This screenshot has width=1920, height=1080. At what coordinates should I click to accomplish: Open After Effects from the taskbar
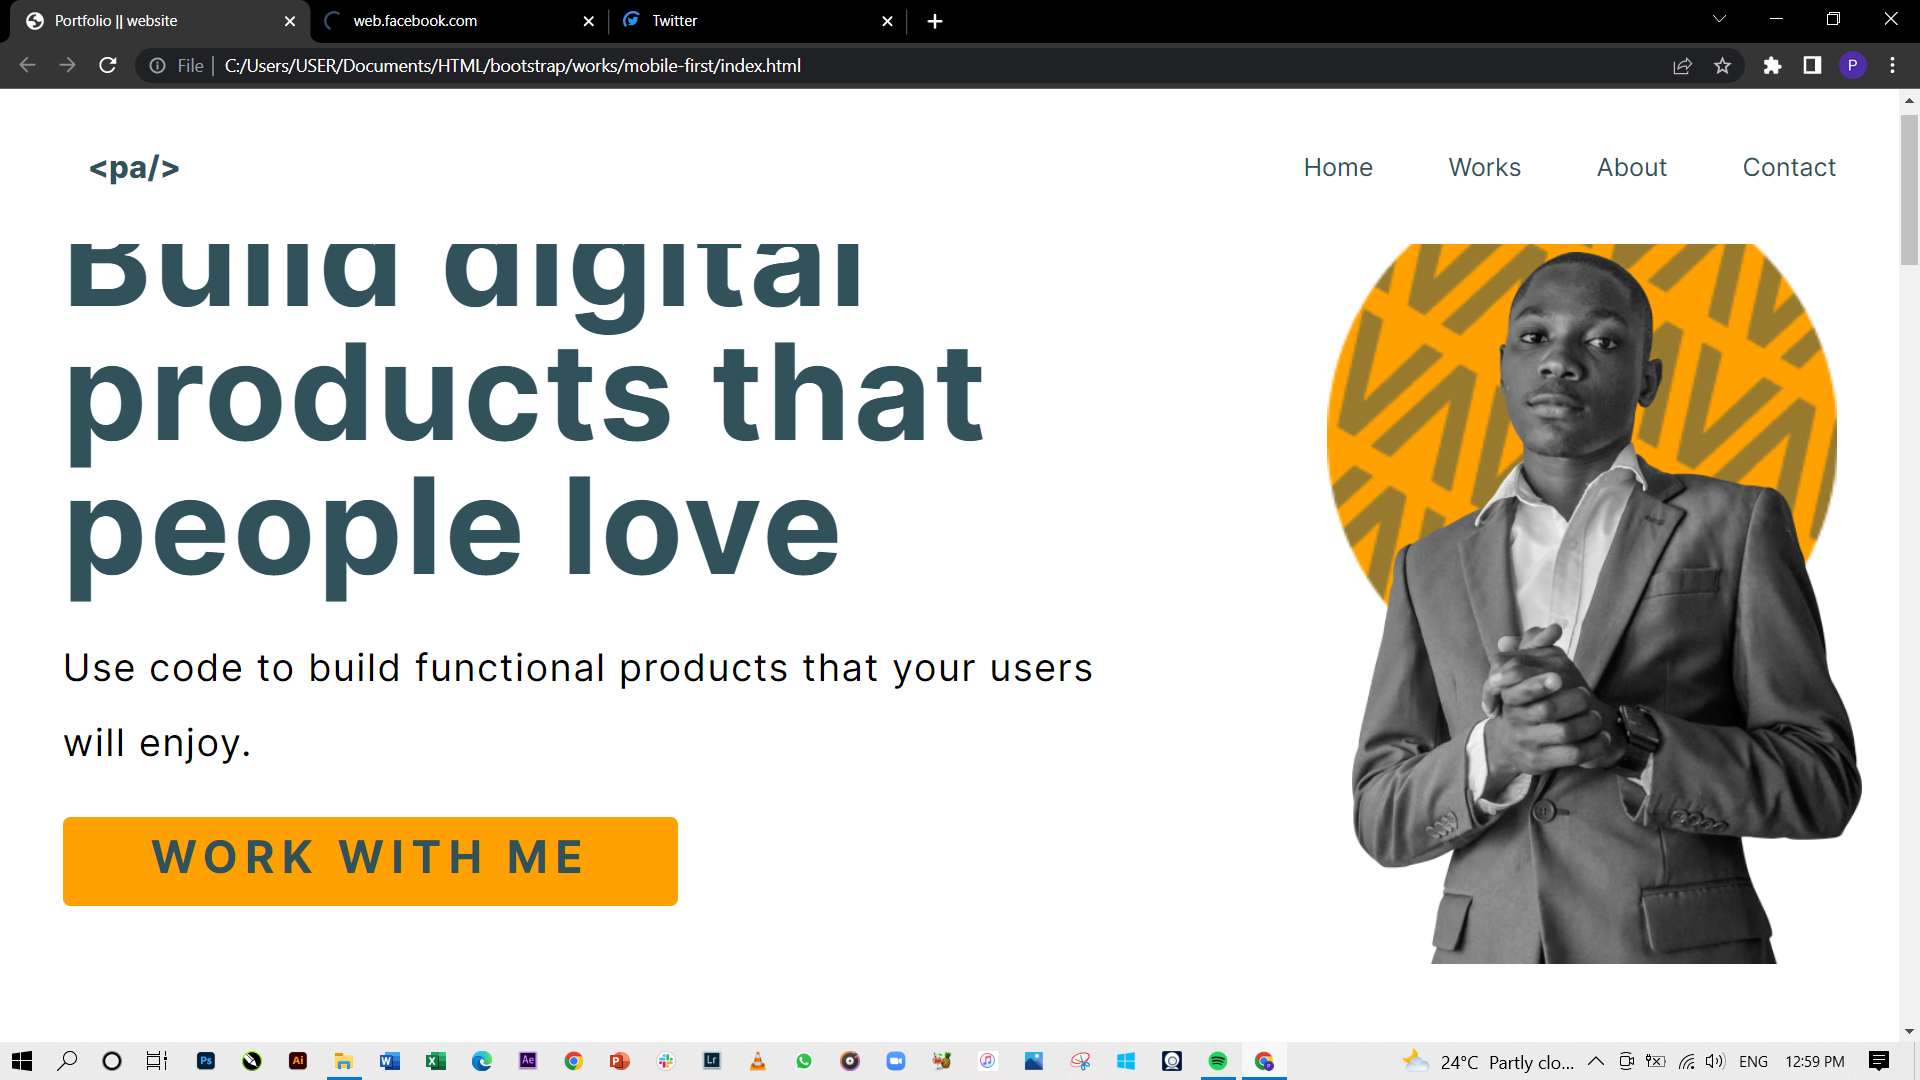coord(528,1061)
